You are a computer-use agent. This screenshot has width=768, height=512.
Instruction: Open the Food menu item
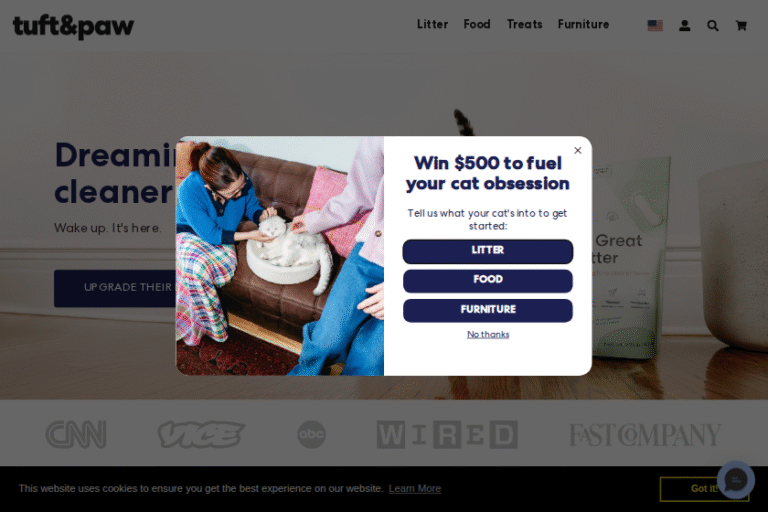coord(477,24)
